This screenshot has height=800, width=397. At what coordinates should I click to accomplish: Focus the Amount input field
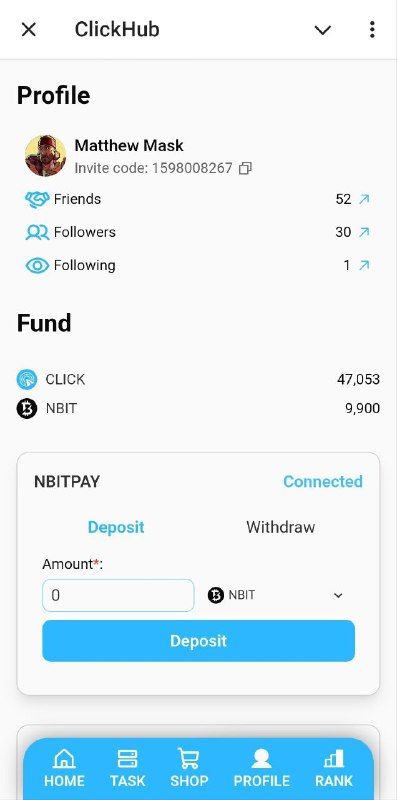[118, 595]
